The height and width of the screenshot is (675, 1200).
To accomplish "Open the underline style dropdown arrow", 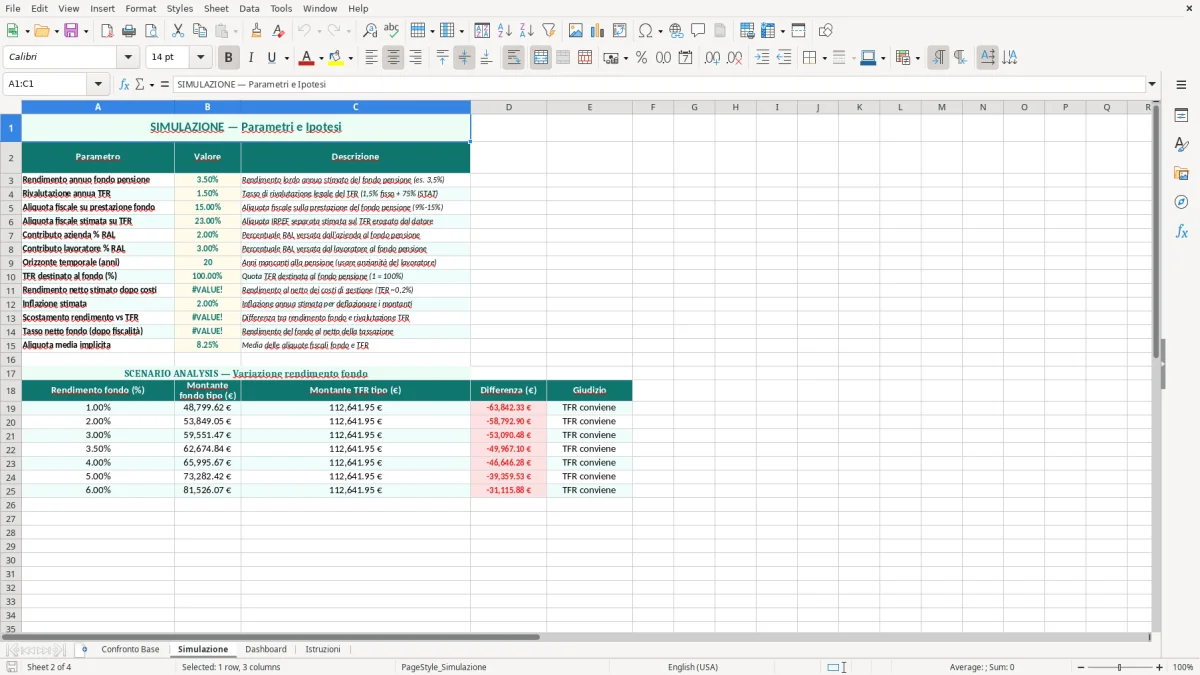I will (x=286, y=58).
